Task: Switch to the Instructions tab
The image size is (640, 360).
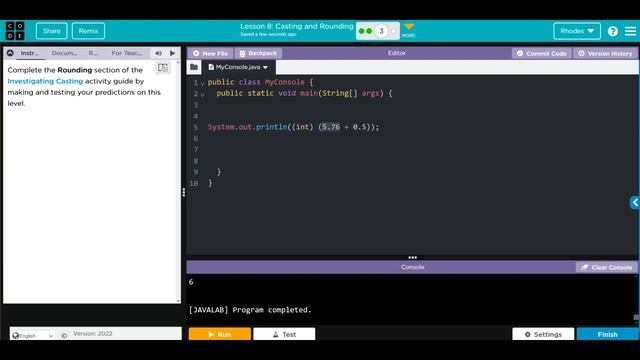Action: pyautogui.click(x=29, y=53)
